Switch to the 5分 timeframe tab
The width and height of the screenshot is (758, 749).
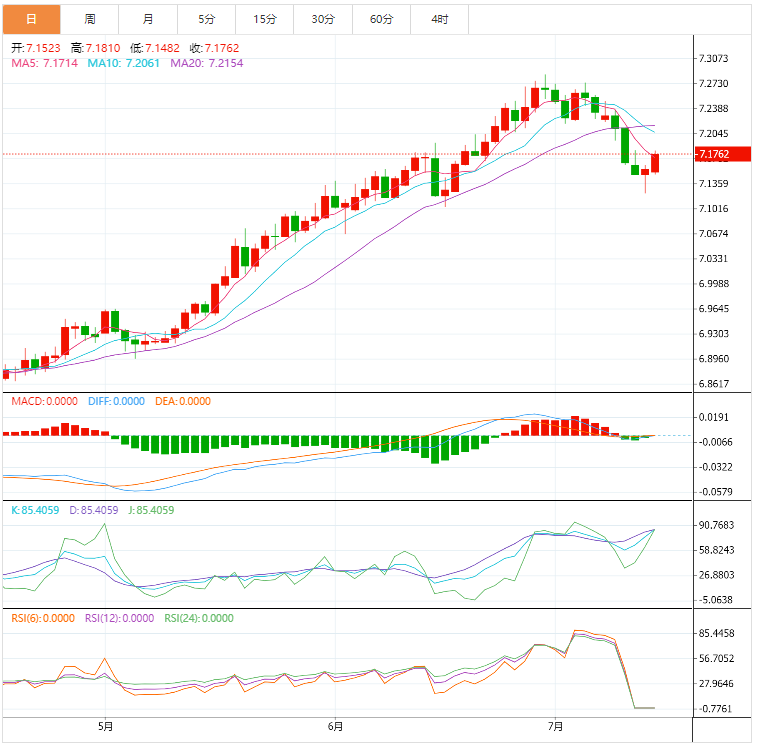point(206,19)
